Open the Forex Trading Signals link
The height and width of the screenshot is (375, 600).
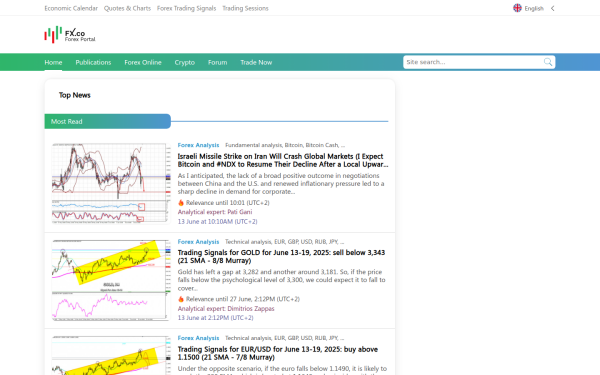186,8
